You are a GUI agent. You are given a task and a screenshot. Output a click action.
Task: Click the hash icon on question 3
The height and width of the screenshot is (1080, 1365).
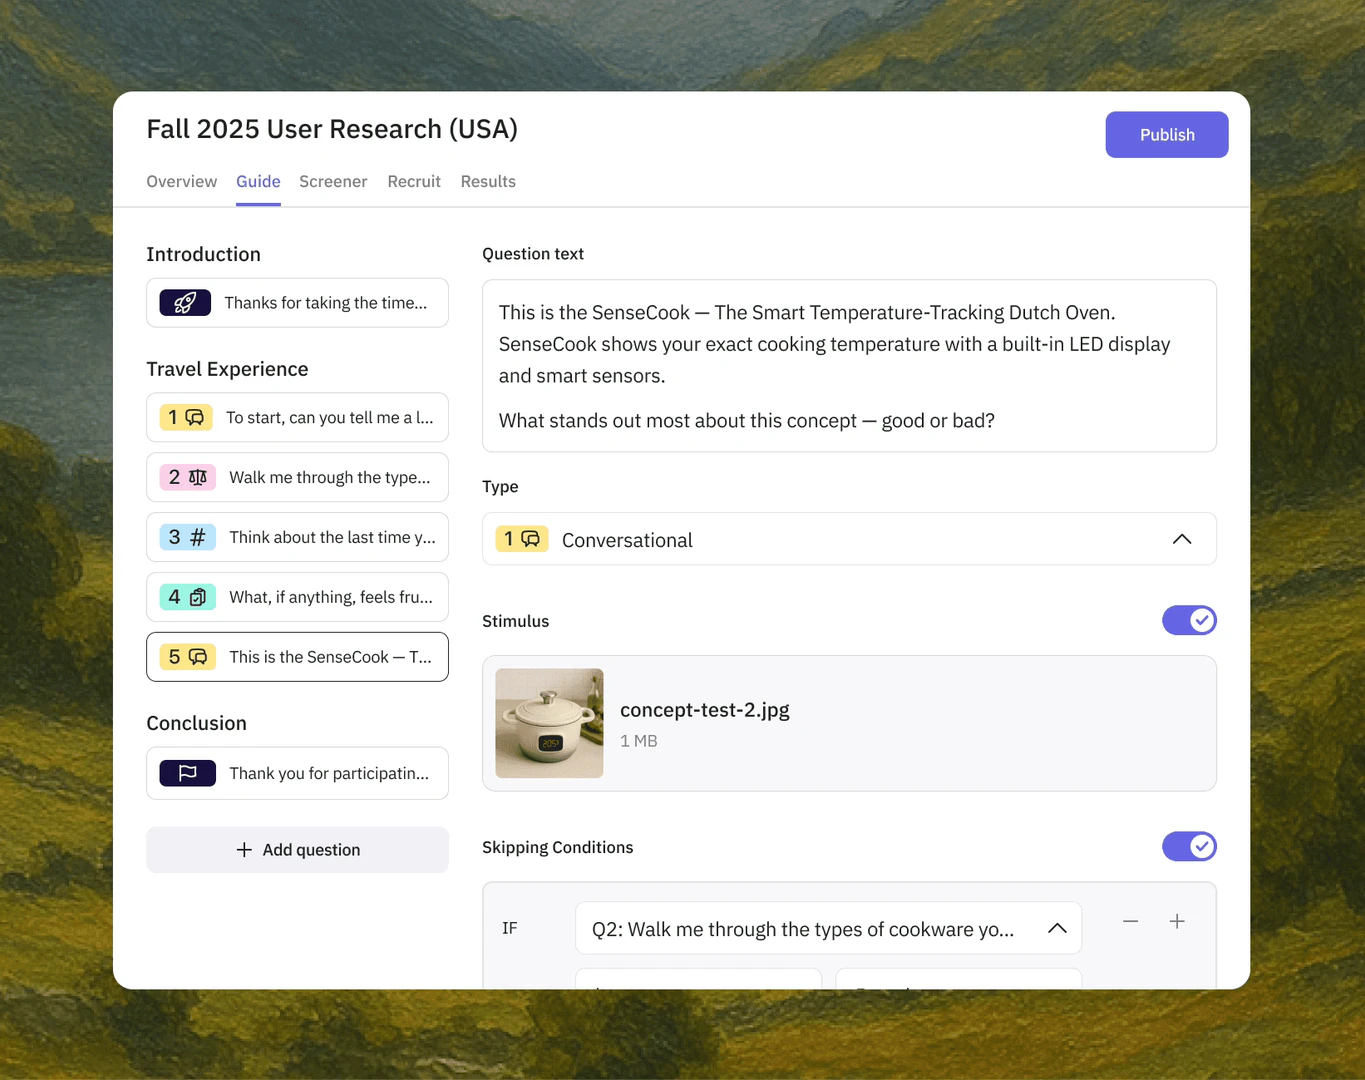coord(197,537)
